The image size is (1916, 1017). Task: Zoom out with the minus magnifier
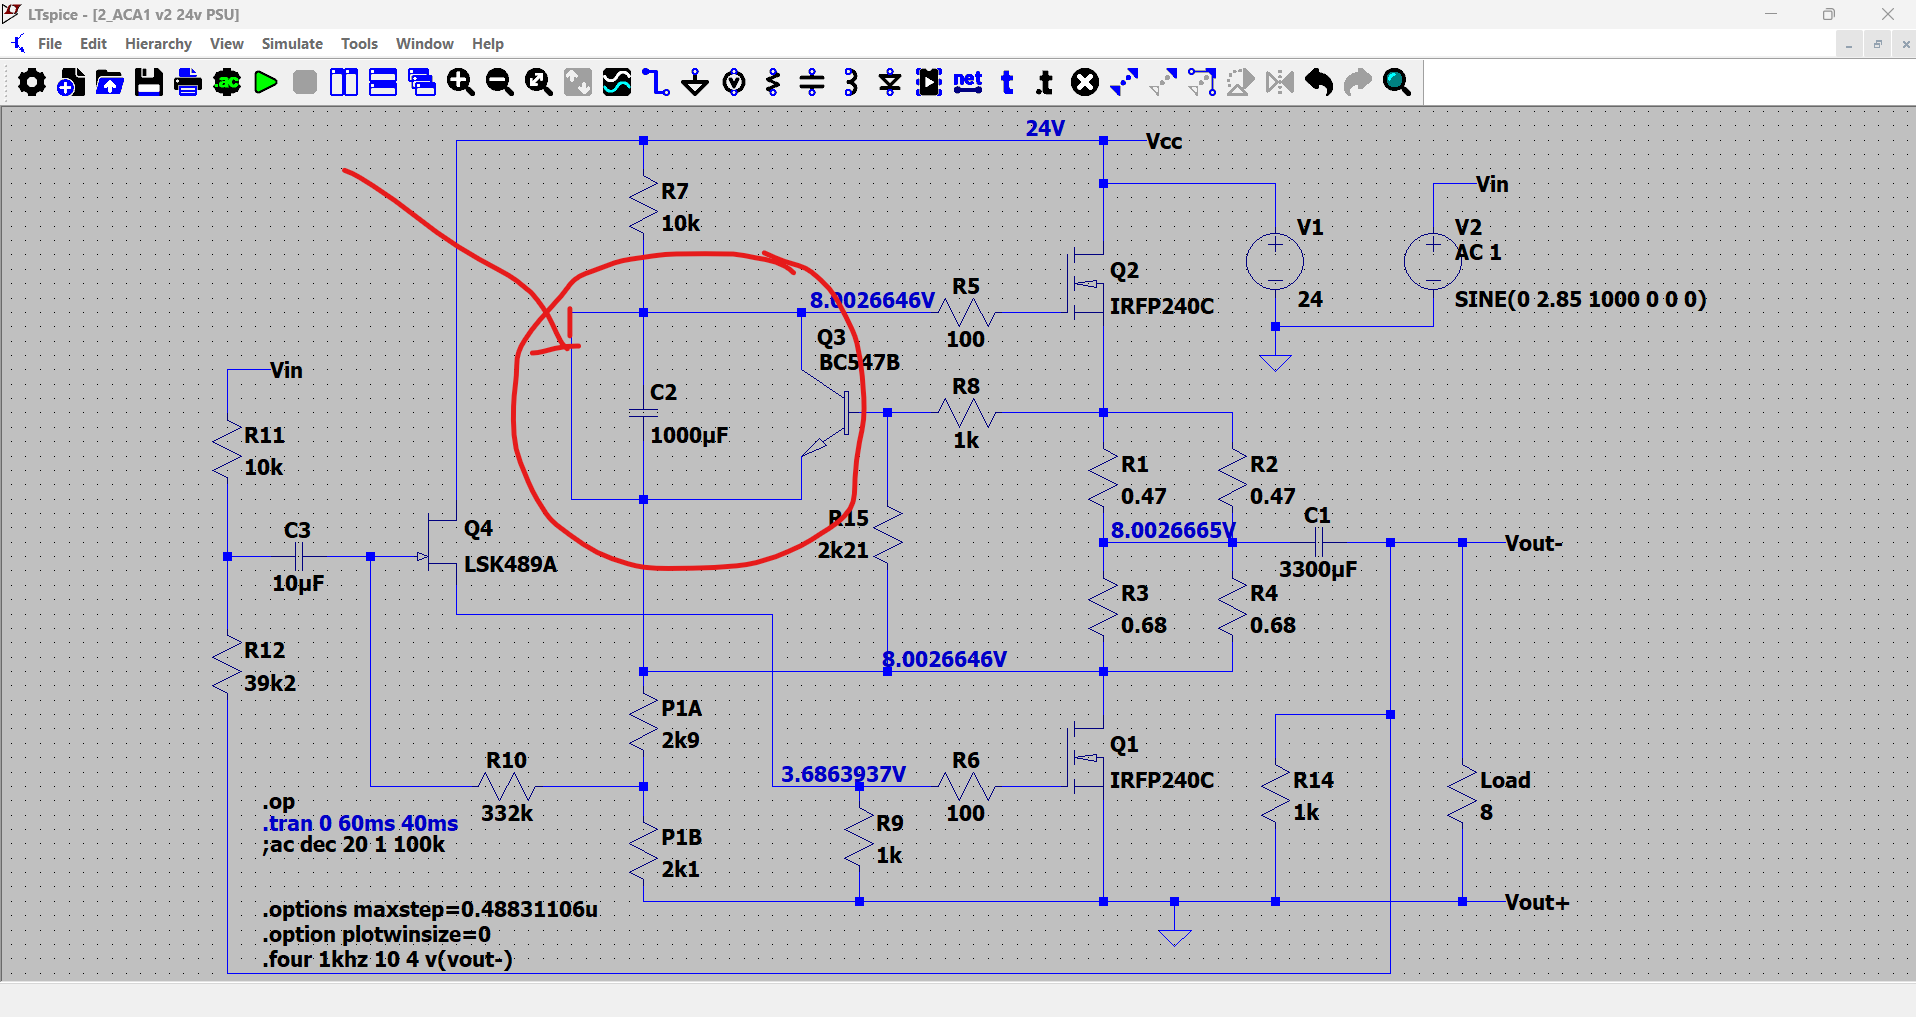(500, 82)
